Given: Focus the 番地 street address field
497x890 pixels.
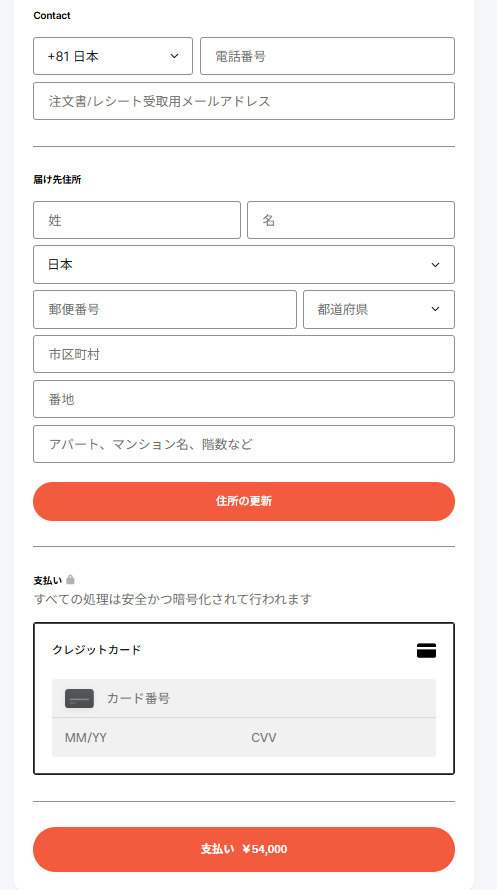Looking at the screenshot, I should pos(244,399).
